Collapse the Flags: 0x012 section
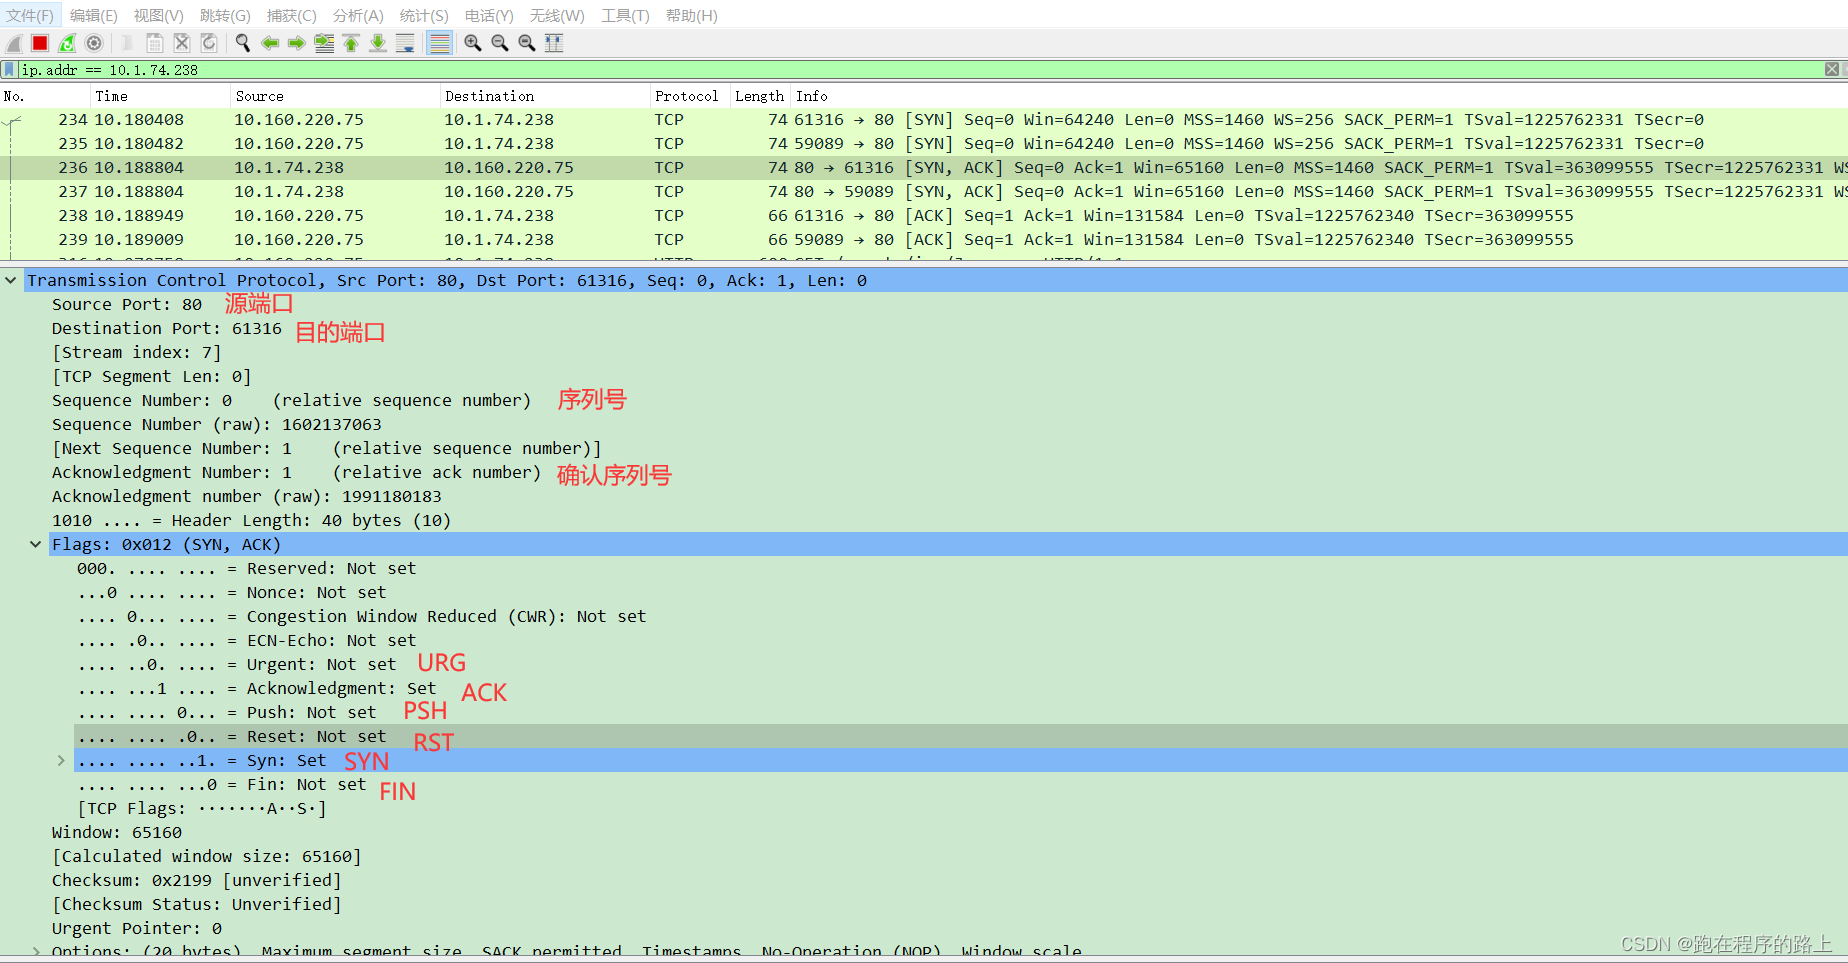The height and width of the screenshot is (963, 1848). tap(36, 545)
